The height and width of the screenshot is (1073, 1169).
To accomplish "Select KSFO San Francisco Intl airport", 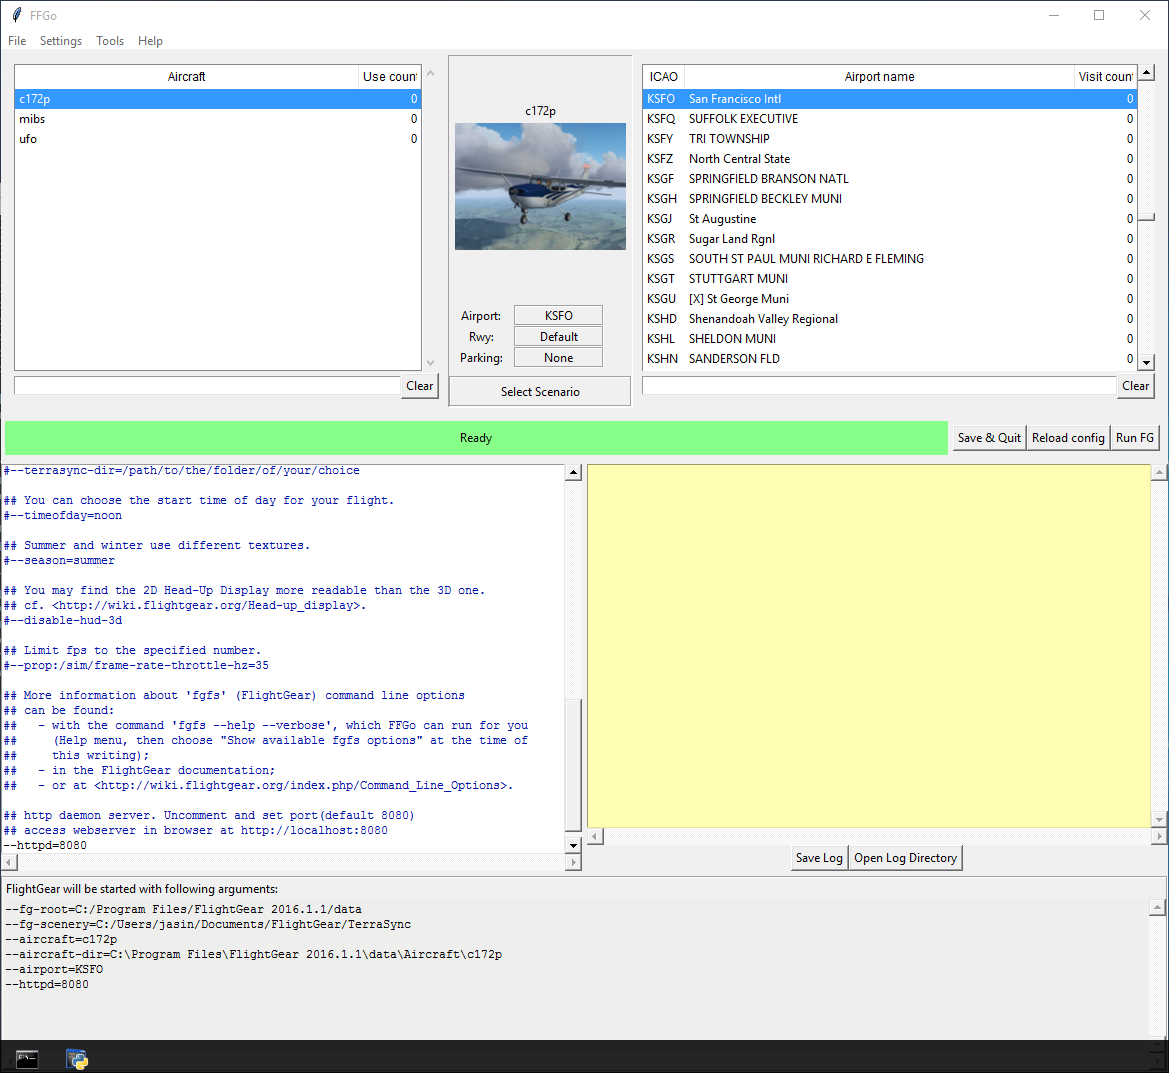I will coord(889,98).
